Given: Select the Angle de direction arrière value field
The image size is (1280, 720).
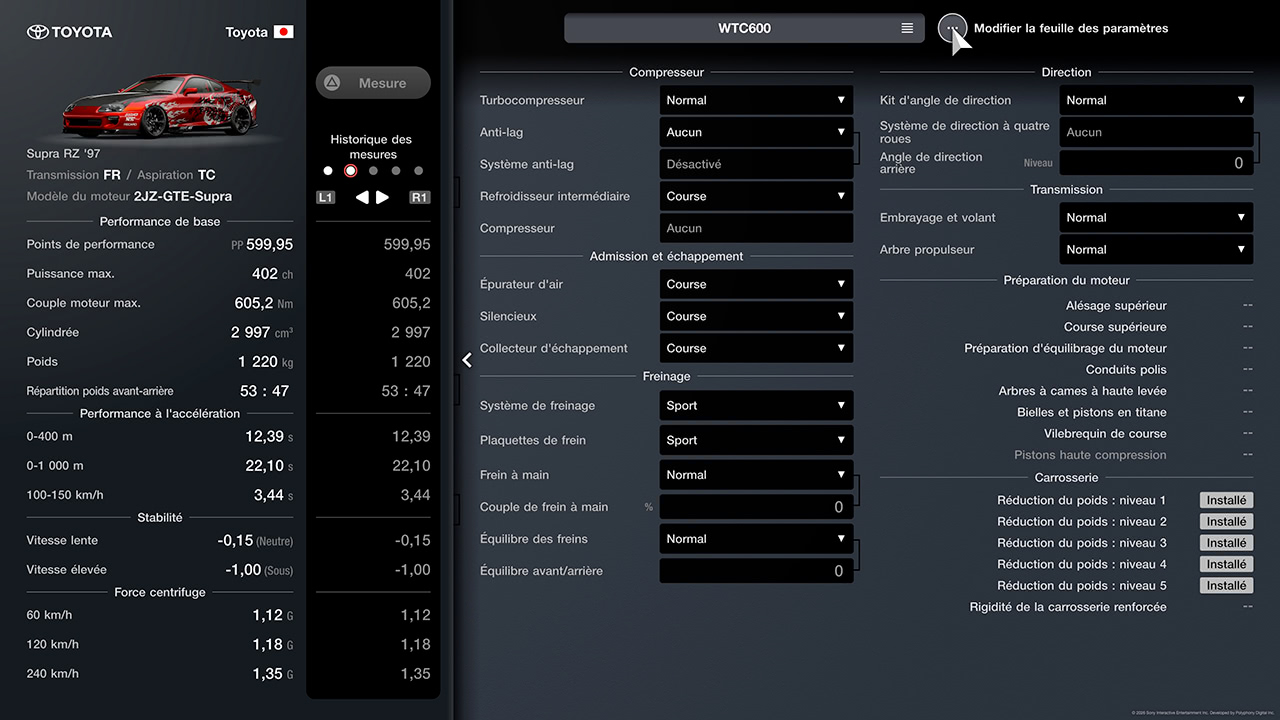Looking at the screenshot, I should point(1156,163).
